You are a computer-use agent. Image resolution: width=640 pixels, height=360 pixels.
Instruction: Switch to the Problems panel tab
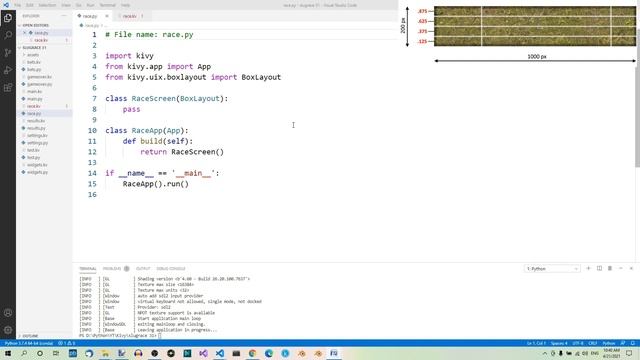pyautogui.click(x=112, y=269)
